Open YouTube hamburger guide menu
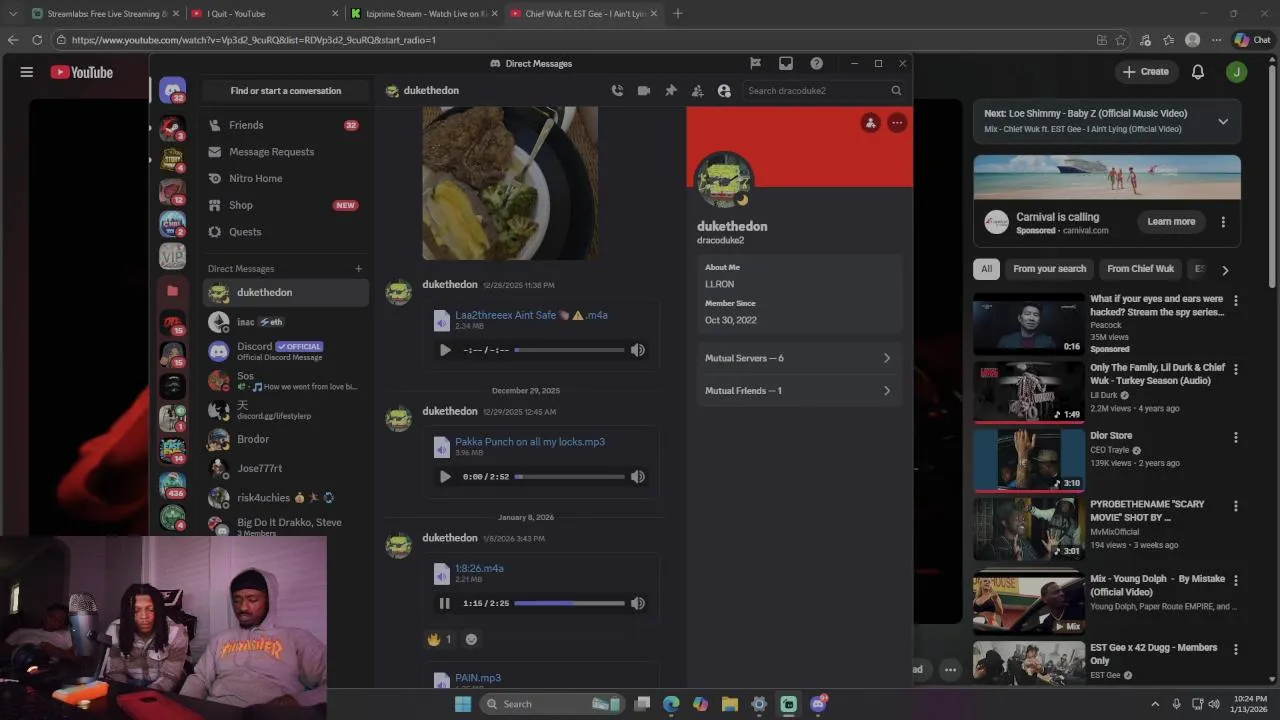 pos(27,72)
